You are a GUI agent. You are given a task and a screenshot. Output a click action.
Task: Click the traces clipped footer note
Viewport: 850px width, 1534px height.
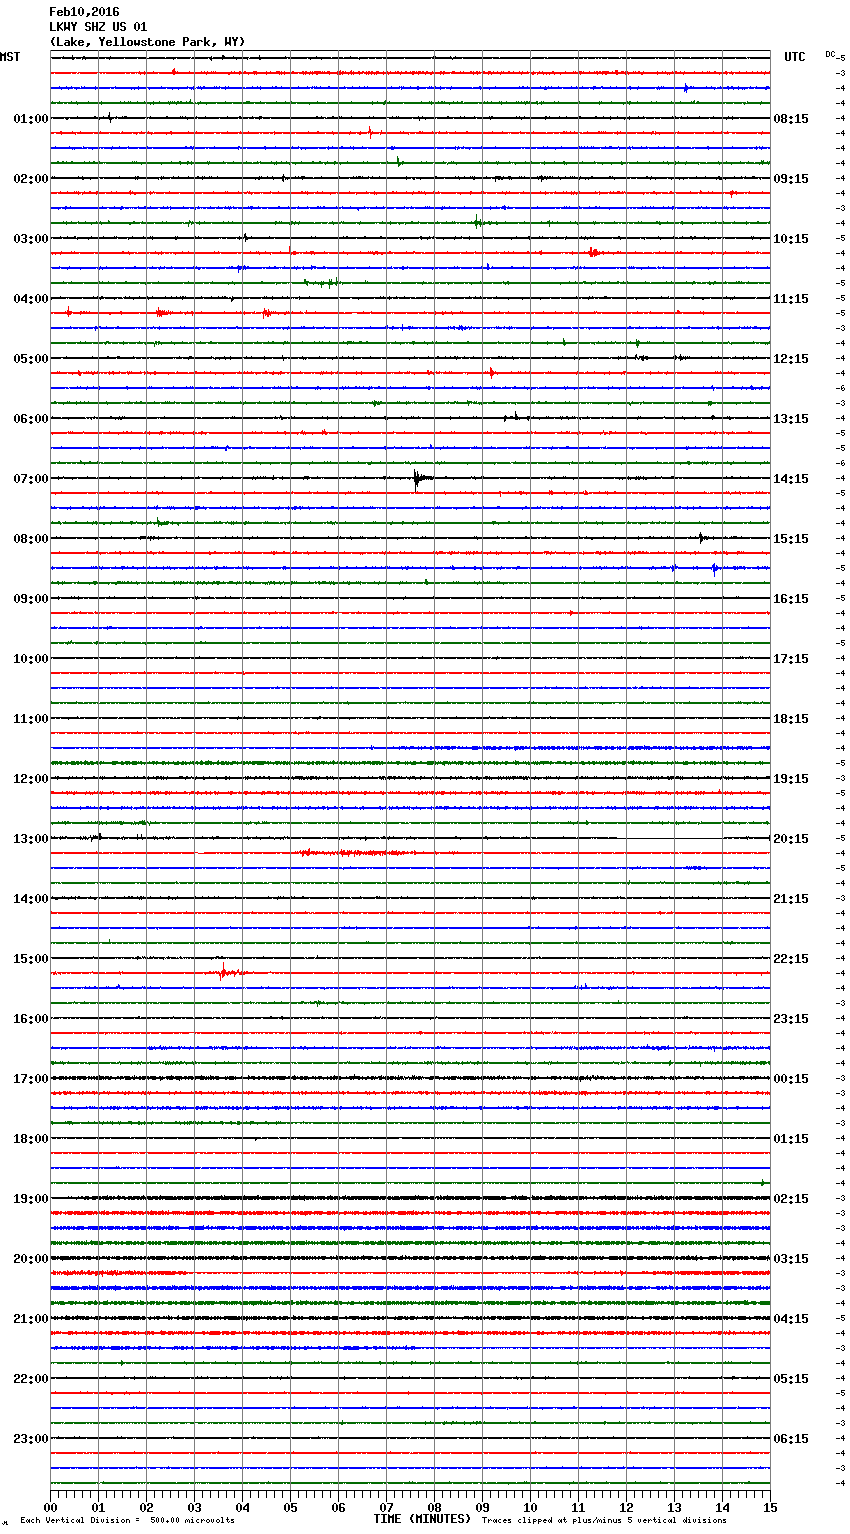coord(604,1520)
